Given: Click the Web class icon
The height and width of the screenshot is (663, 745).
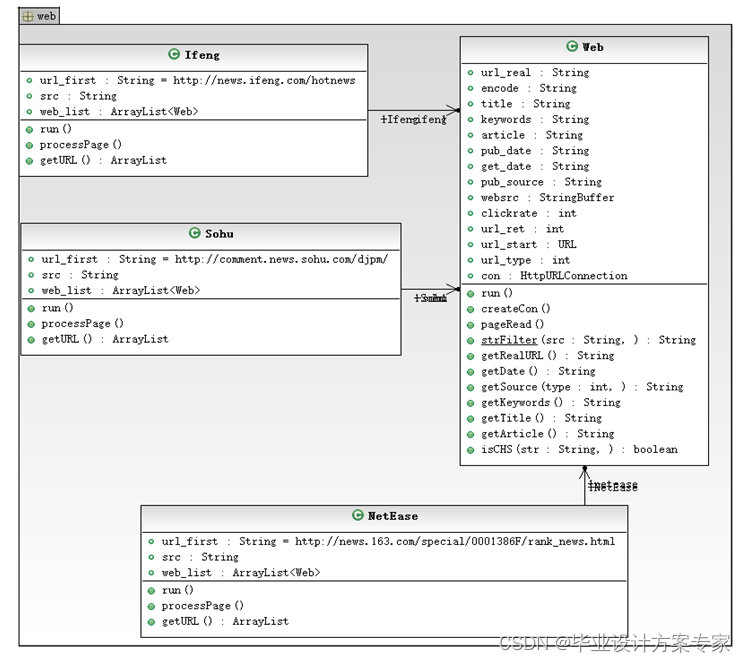Looking at the screenshot, I should pos(572,46).
